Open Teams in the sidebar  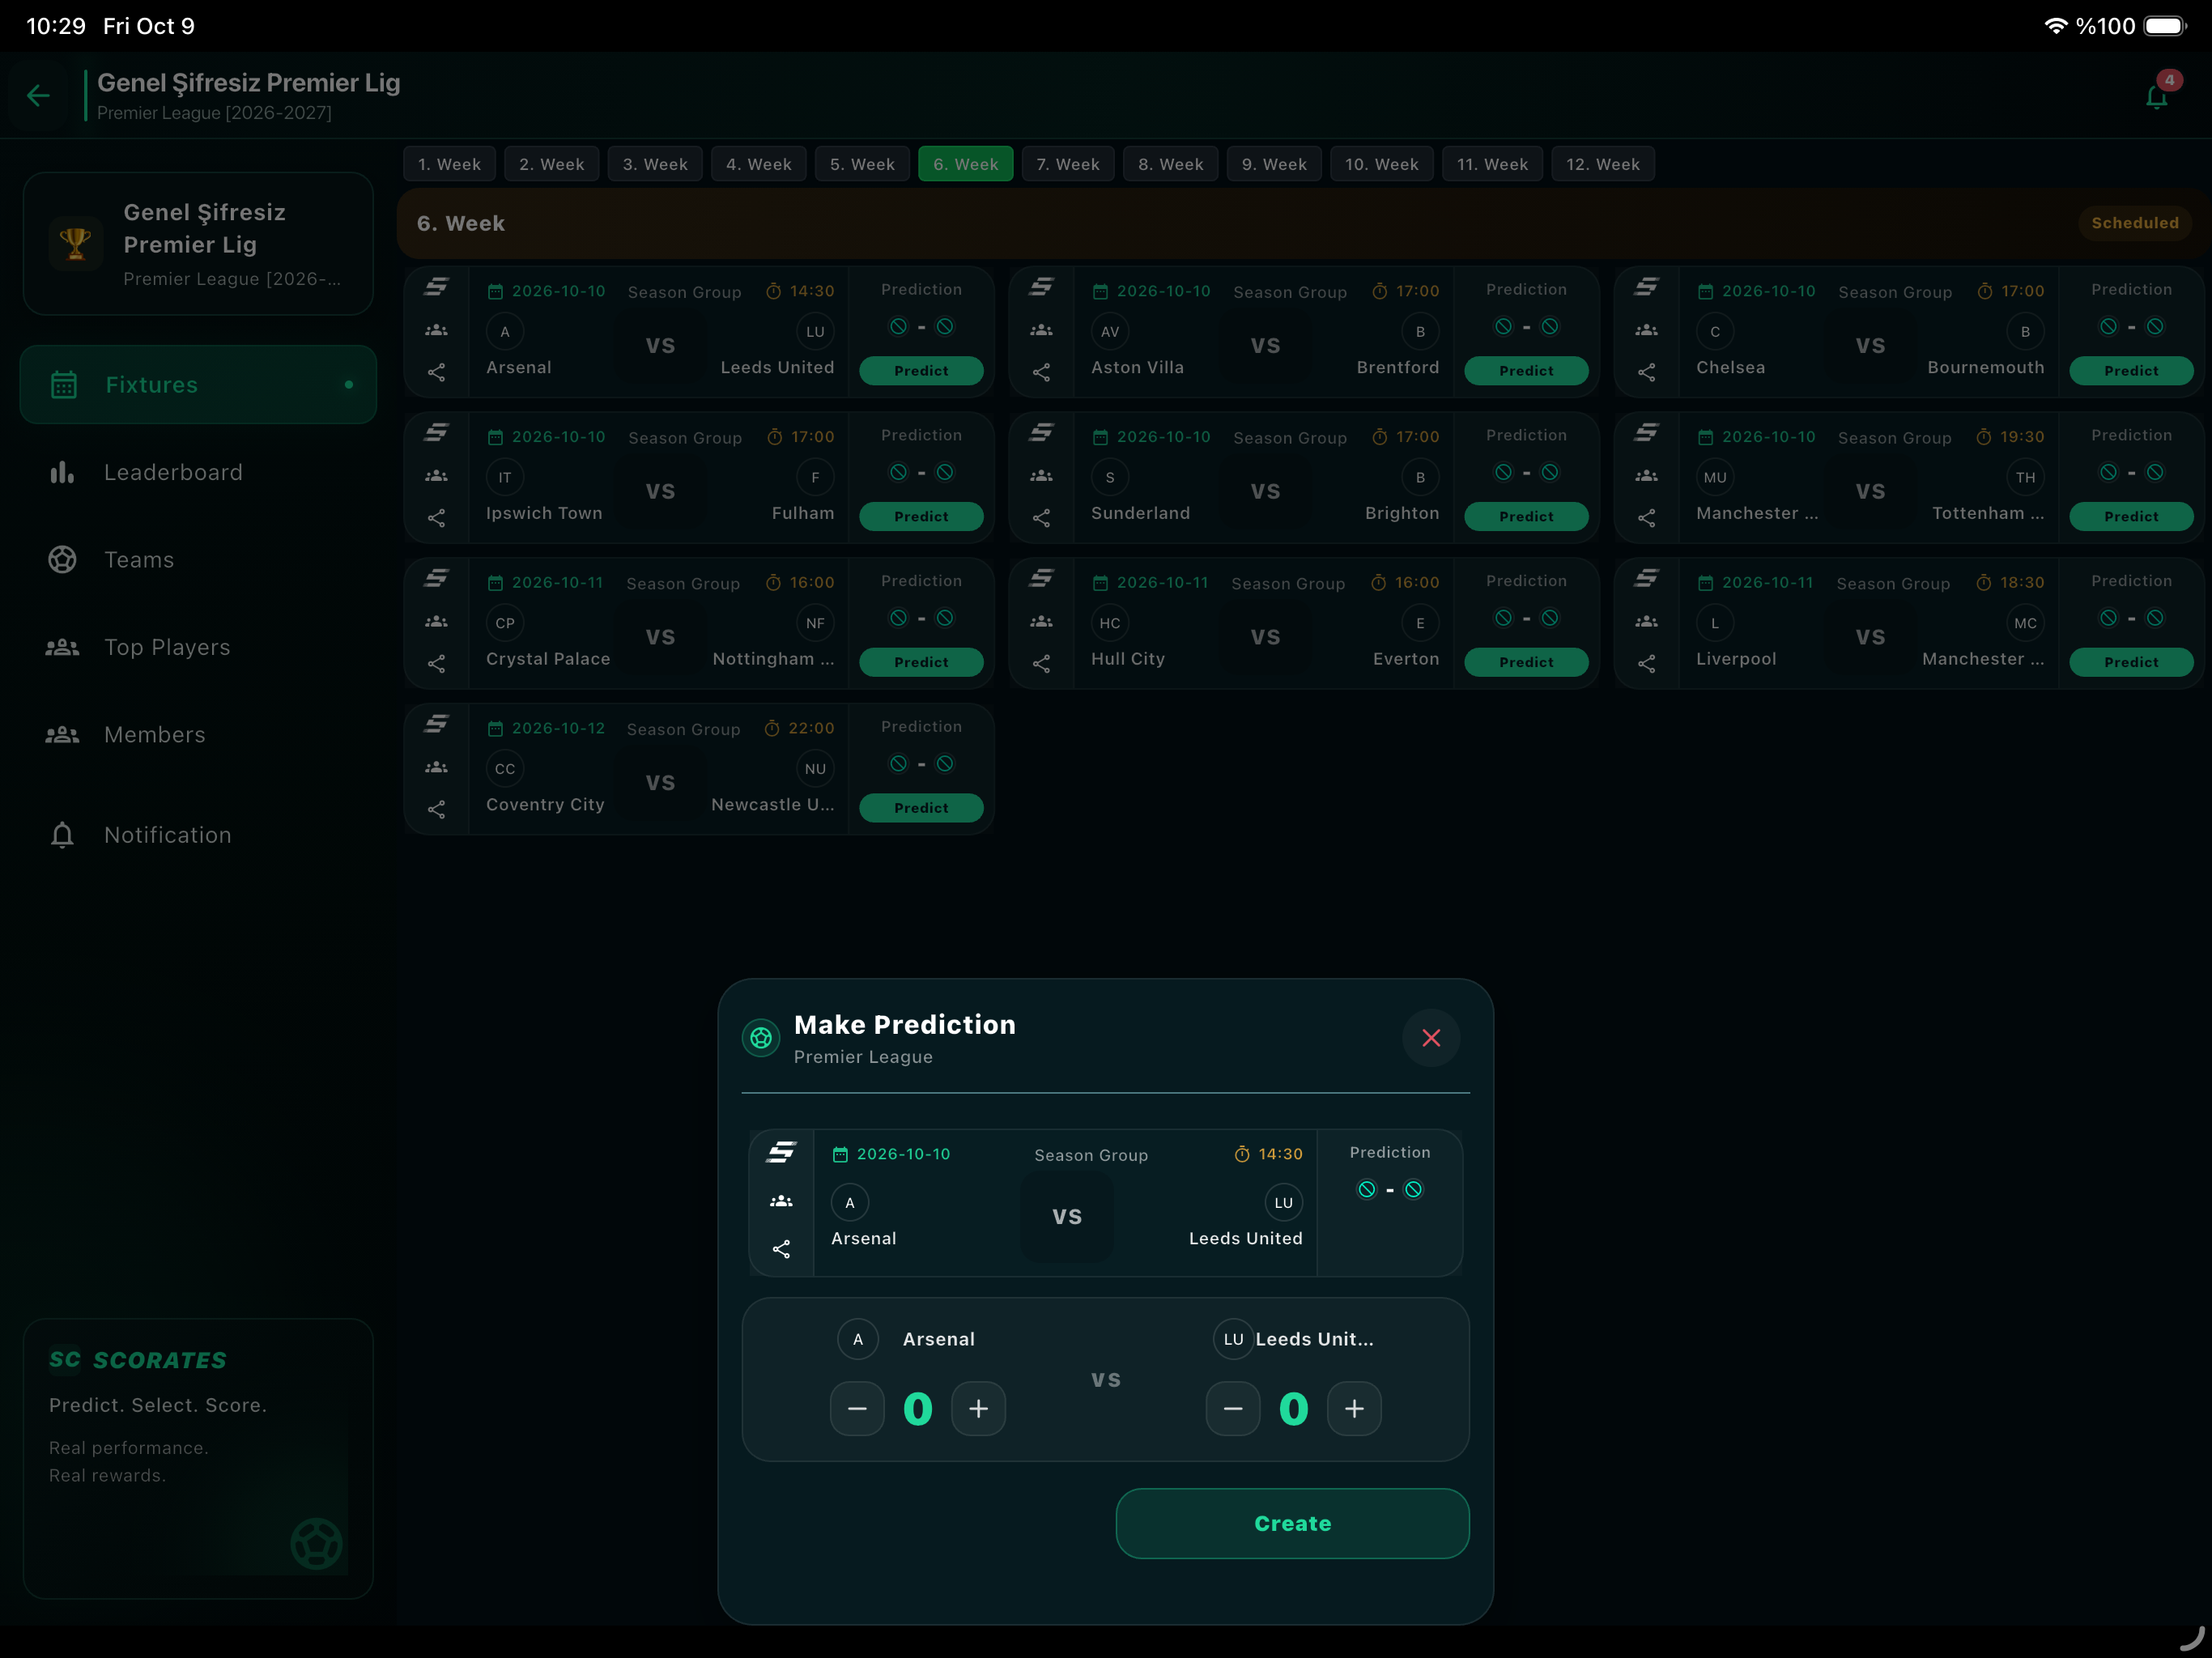tap(198, 560)
